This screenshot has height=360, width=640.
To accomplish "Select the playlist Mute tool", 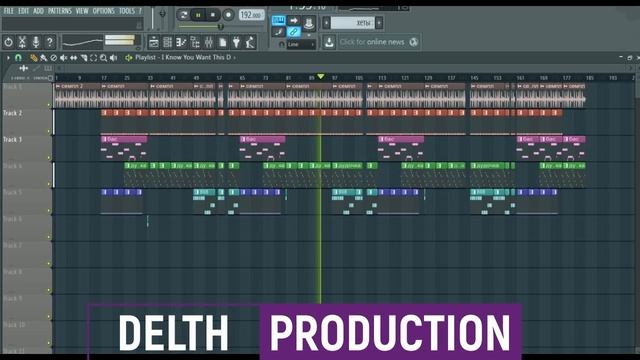I will [x=64, y=58].
